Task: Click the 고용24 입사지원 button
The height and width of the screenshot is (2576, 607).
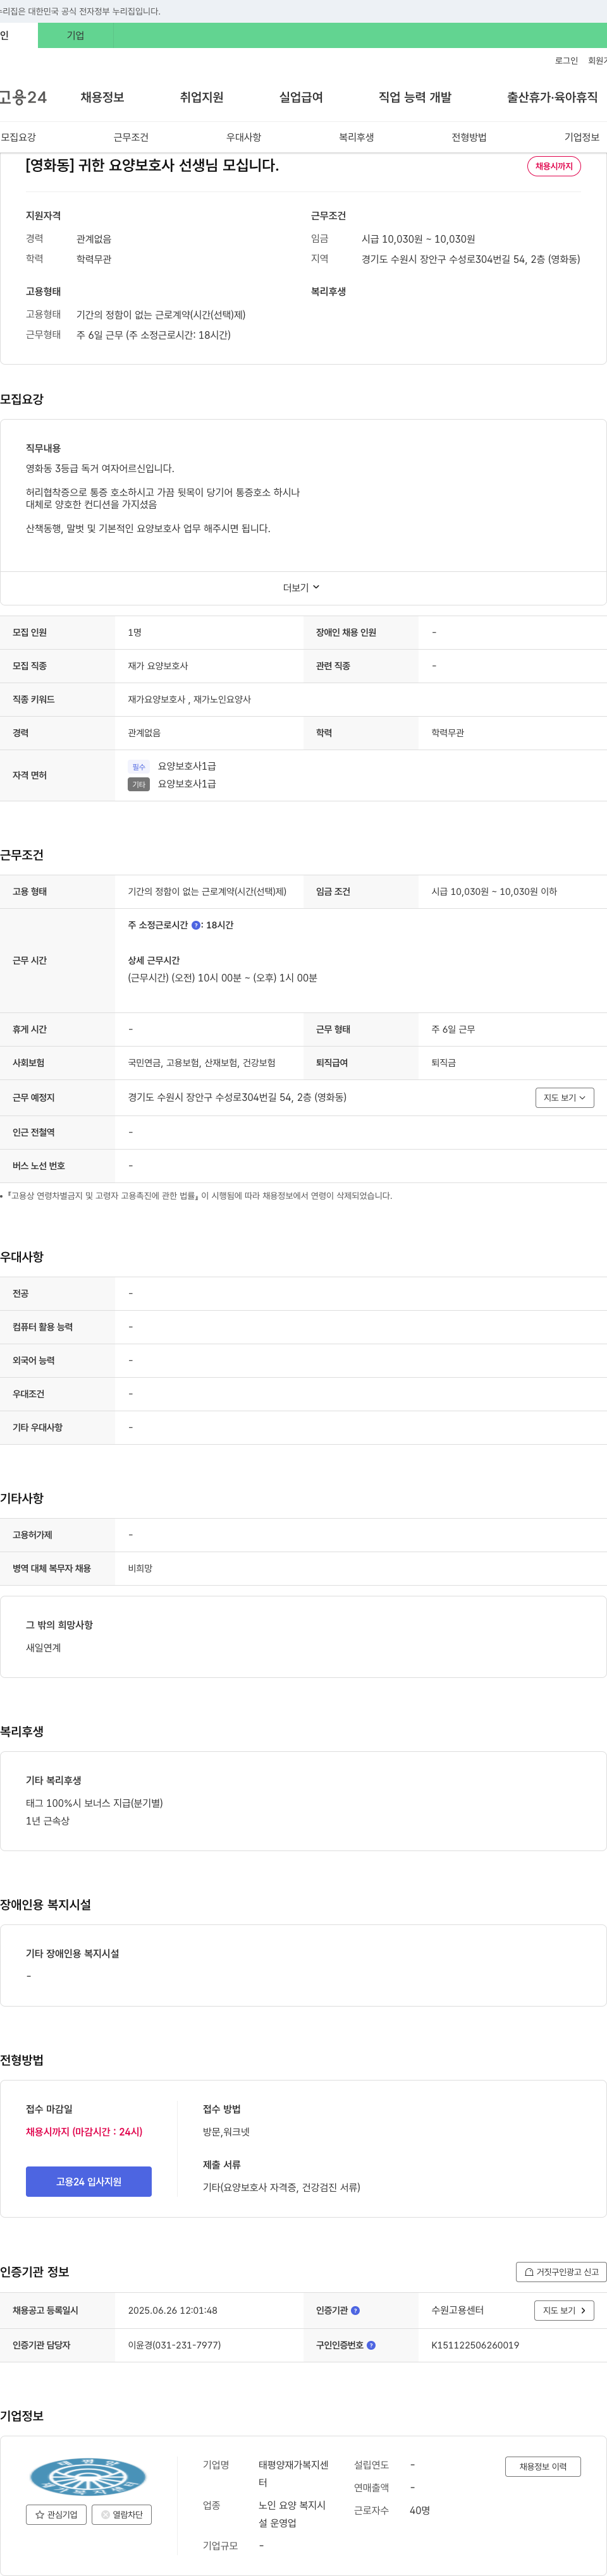Action: coord(89,2181)
